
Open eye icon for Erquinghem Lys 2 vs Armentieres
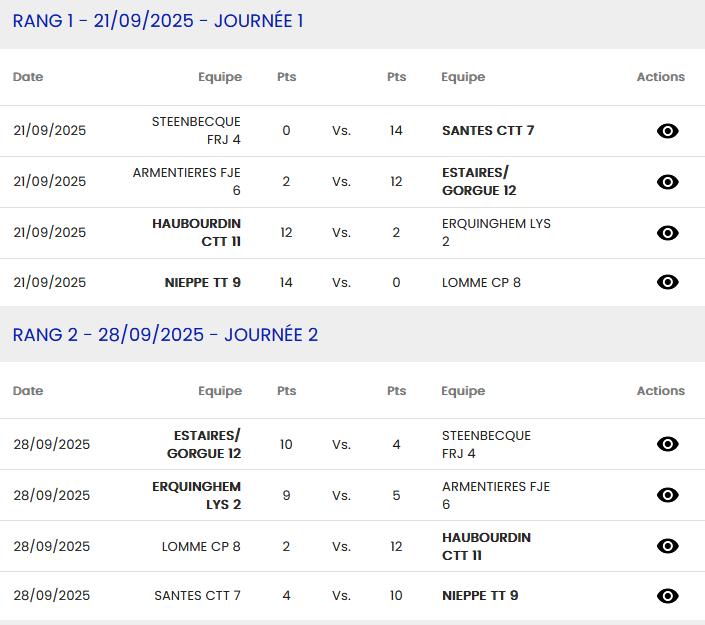pyautogui.click(x=667, y=496)
